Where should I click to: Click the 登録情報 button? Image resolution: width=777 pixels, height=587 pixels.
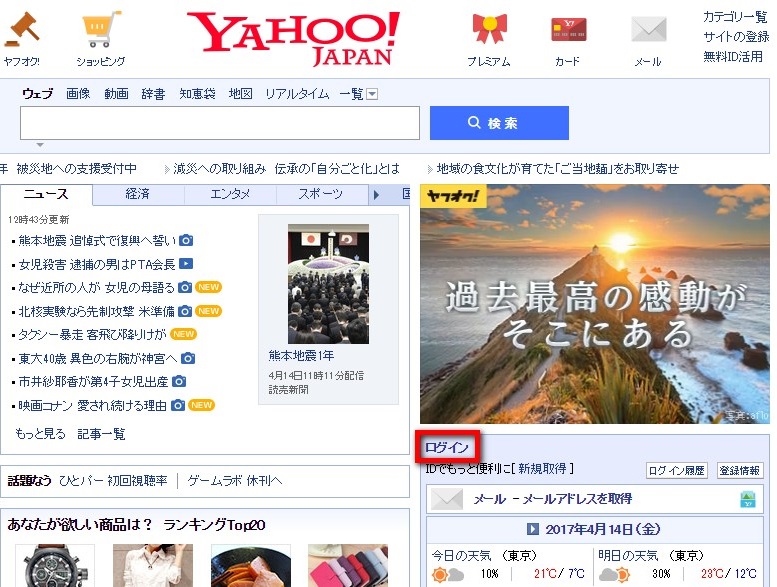740,470
